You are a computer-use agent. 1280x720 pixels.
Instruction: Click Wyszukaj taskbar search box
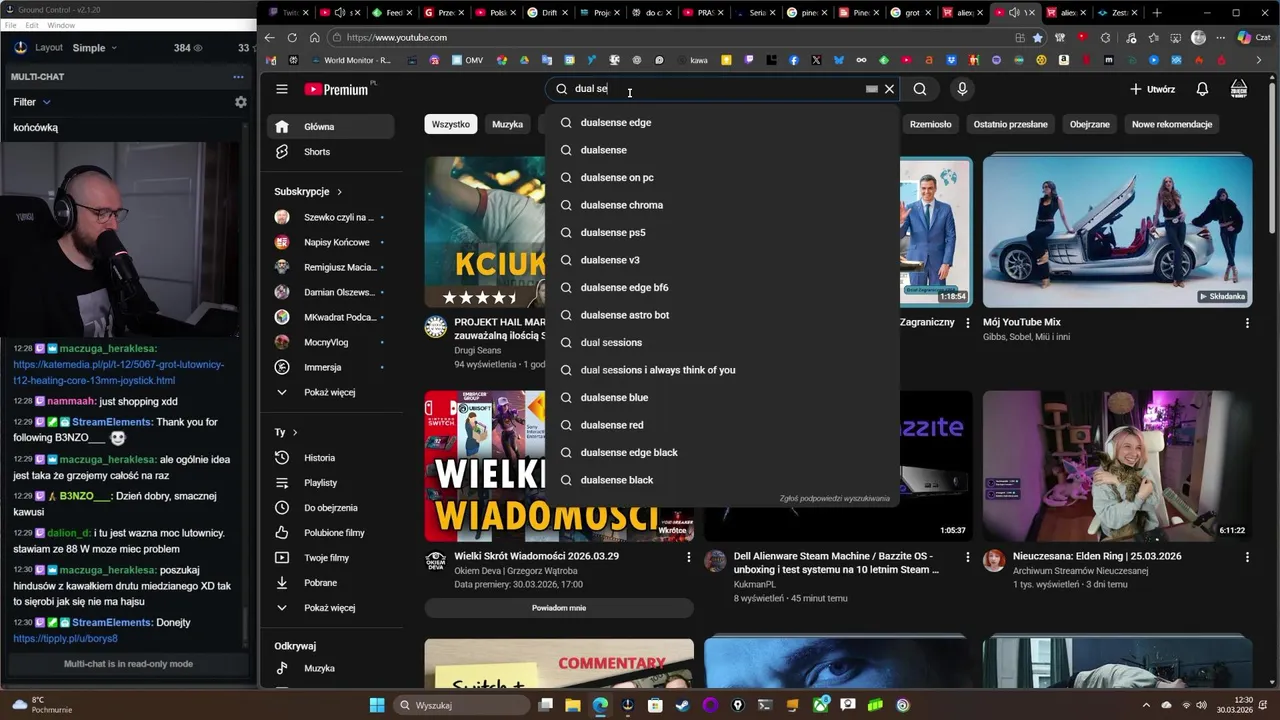[x=461, y=705]
